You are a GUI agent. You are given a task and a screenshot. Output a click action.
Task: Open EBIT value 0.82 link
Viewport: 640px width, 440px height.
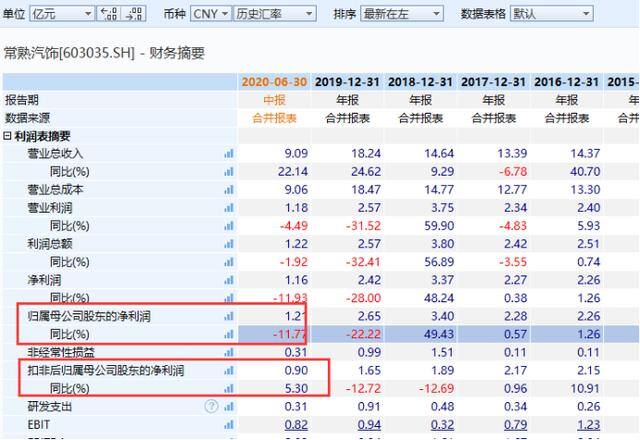point(296,425)
